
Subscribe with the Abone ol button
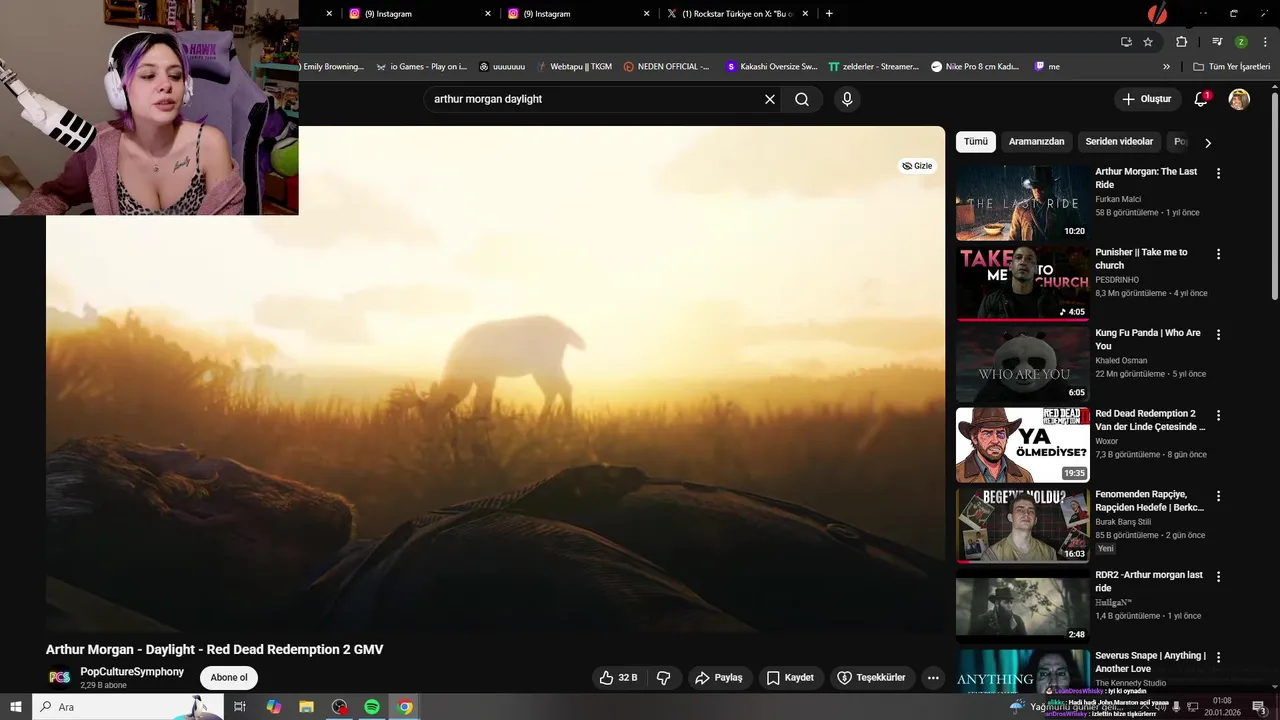tap(229, 678)
